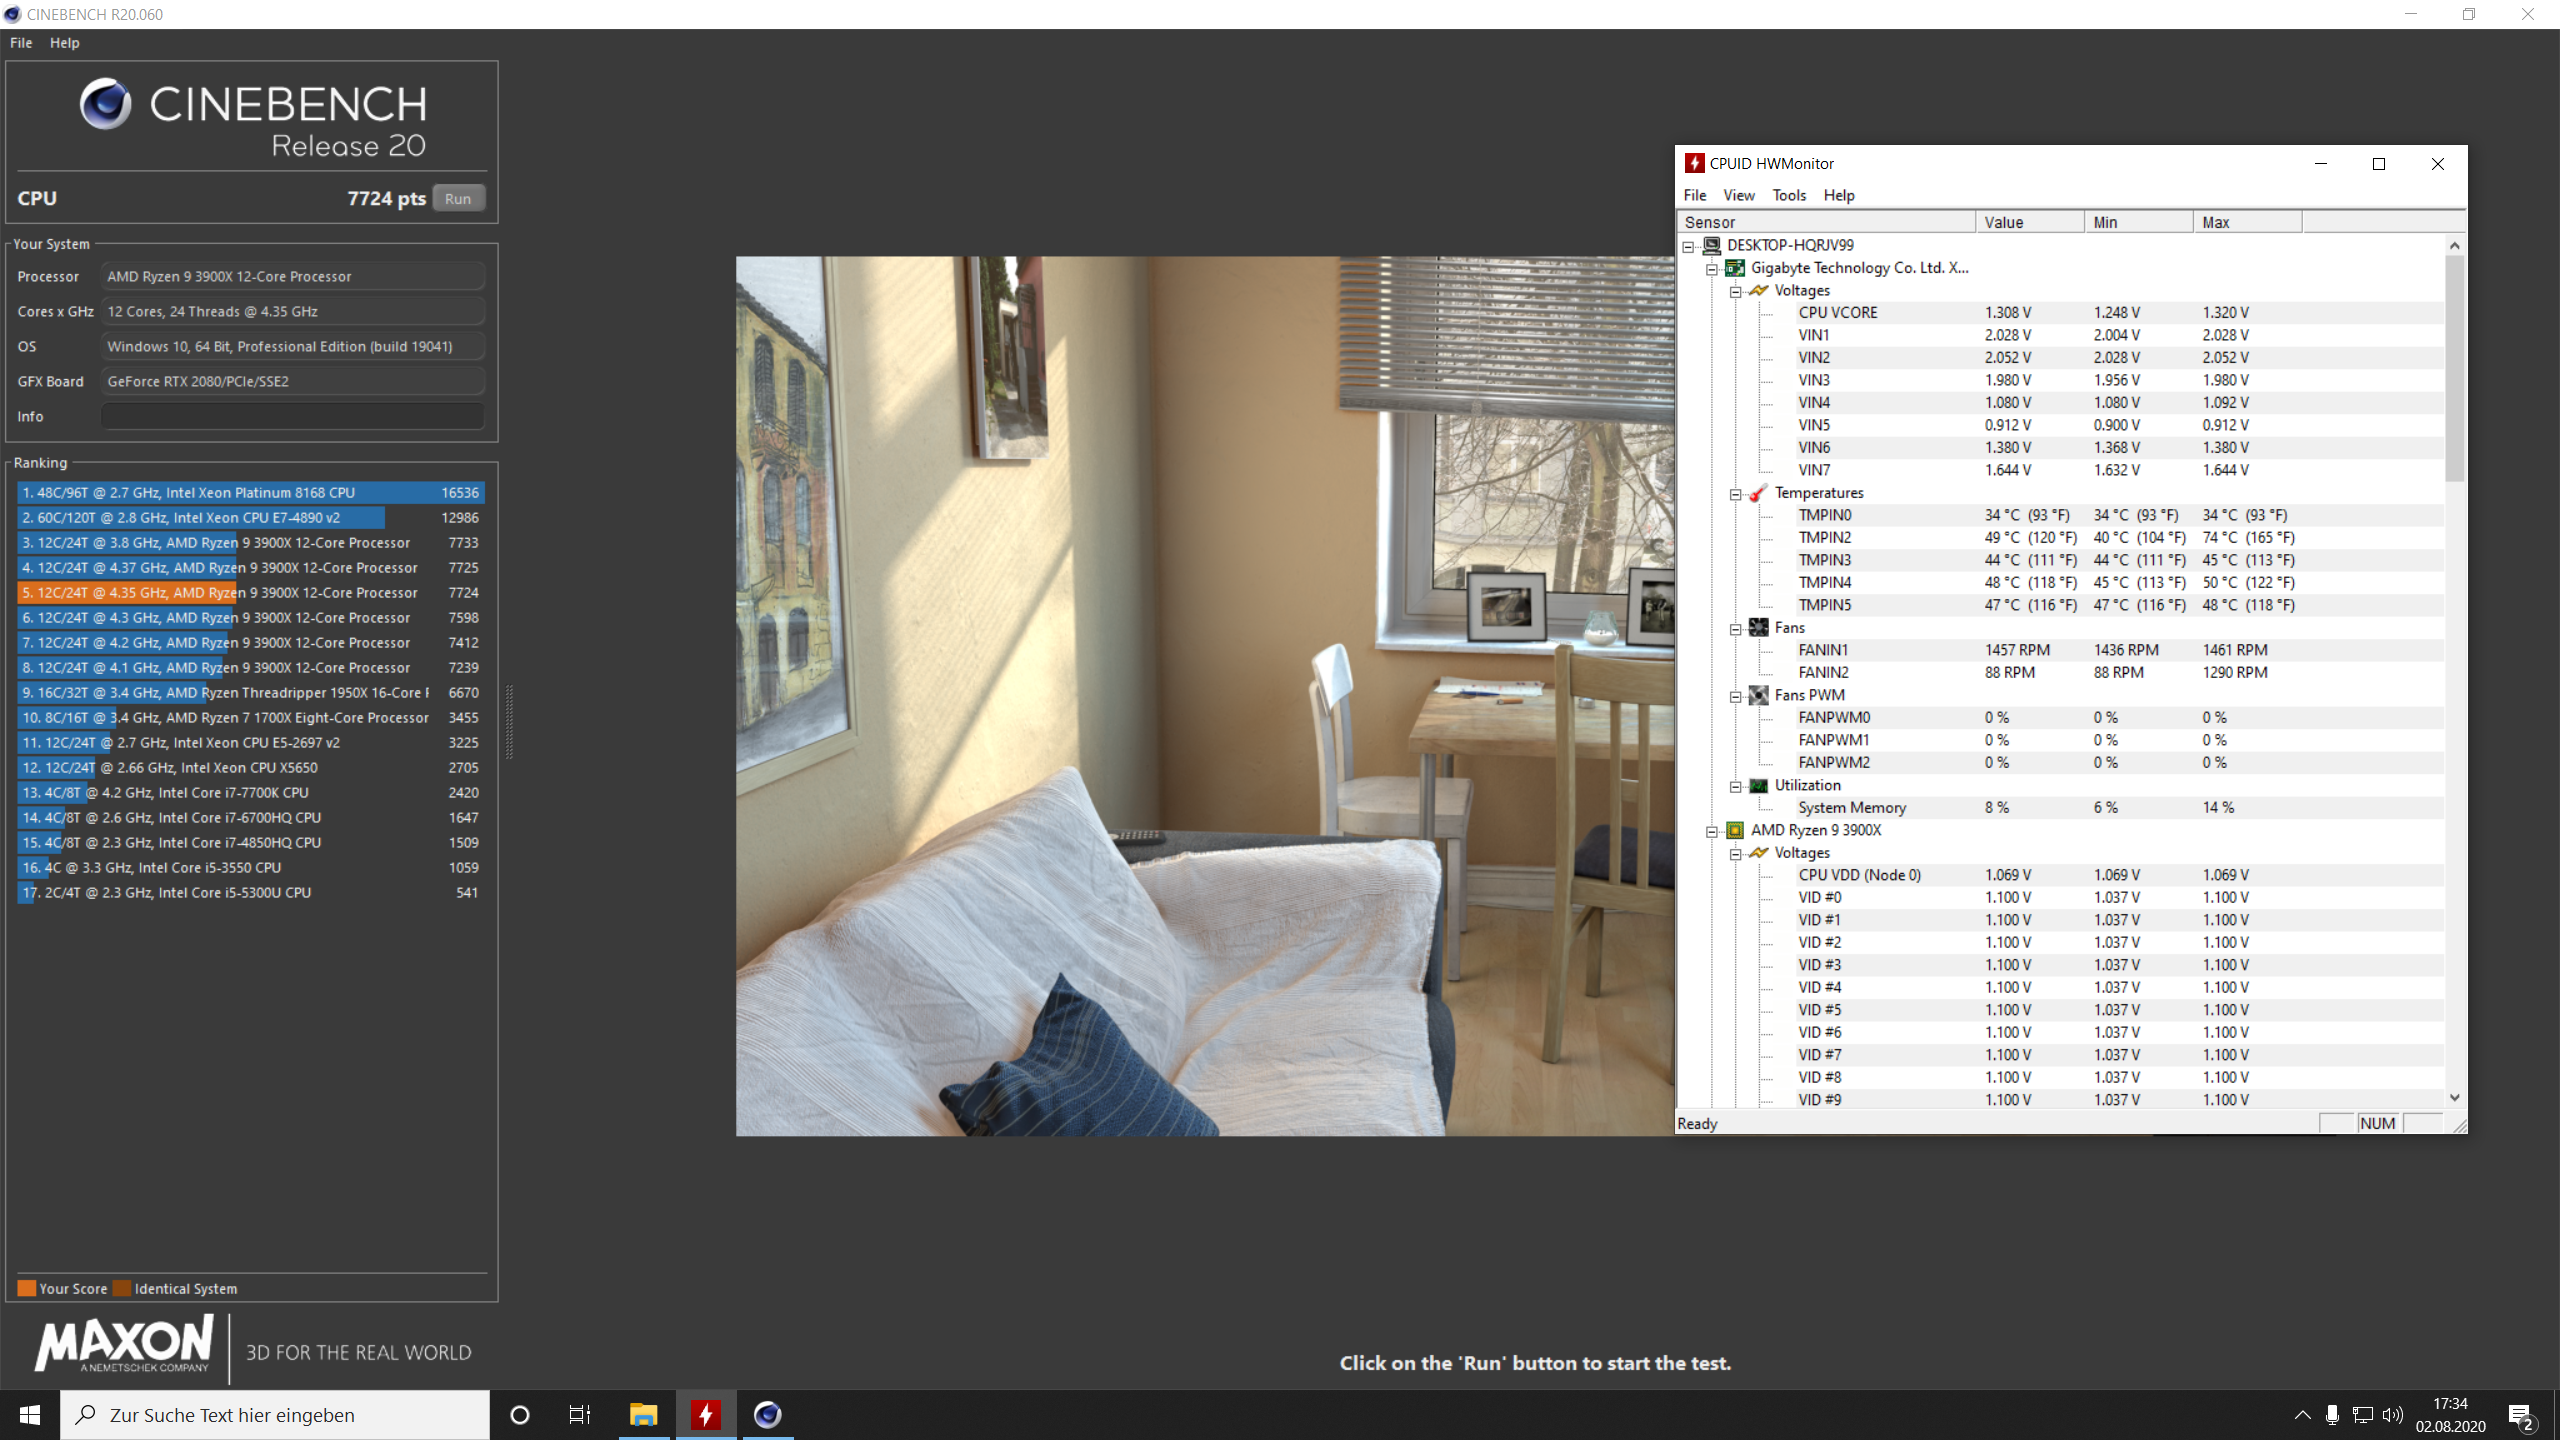
Task: Open the HWMonitor View menu
Action: [1738, 195]
